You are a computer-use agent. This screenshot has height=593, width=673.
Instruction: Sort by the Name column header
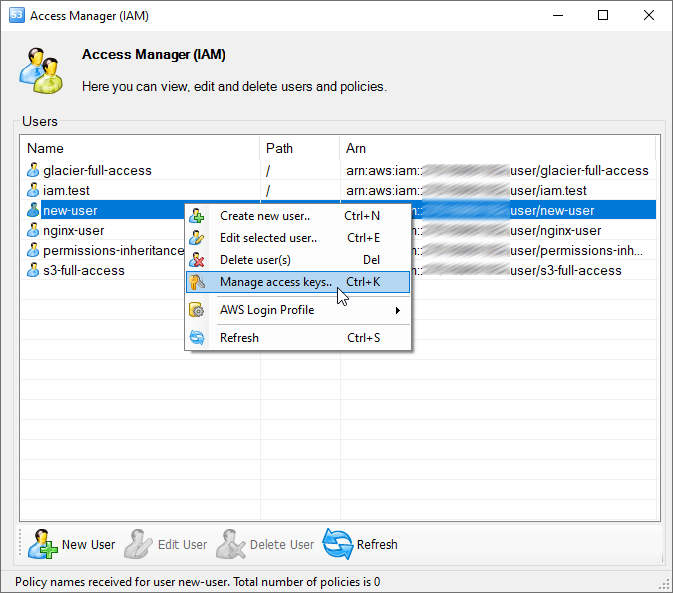[140, 148]
